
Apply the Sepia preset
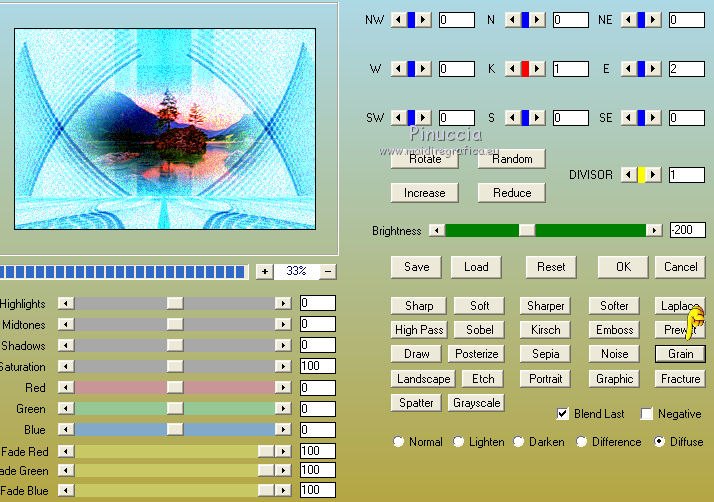point(545,354)
